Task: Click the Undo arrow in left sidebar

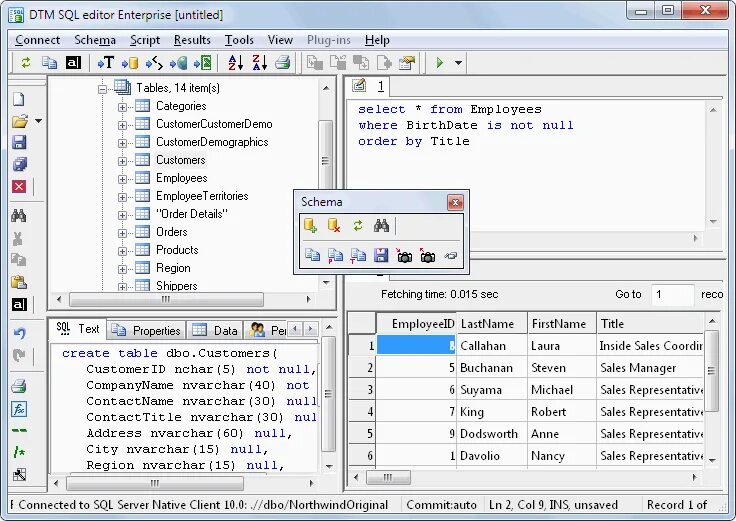Action: pos(19,333)
